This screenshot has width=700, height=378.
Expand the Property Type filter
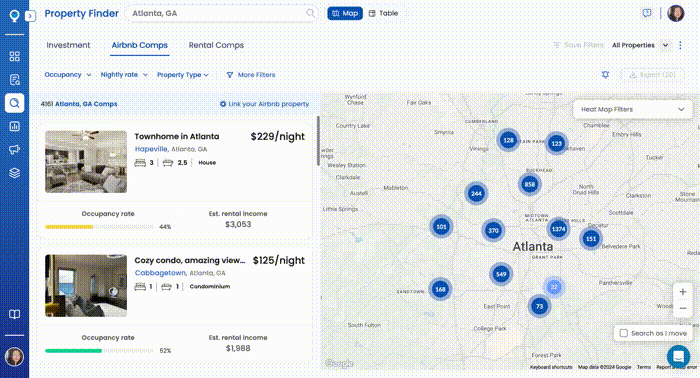click(x=183, y=75)
